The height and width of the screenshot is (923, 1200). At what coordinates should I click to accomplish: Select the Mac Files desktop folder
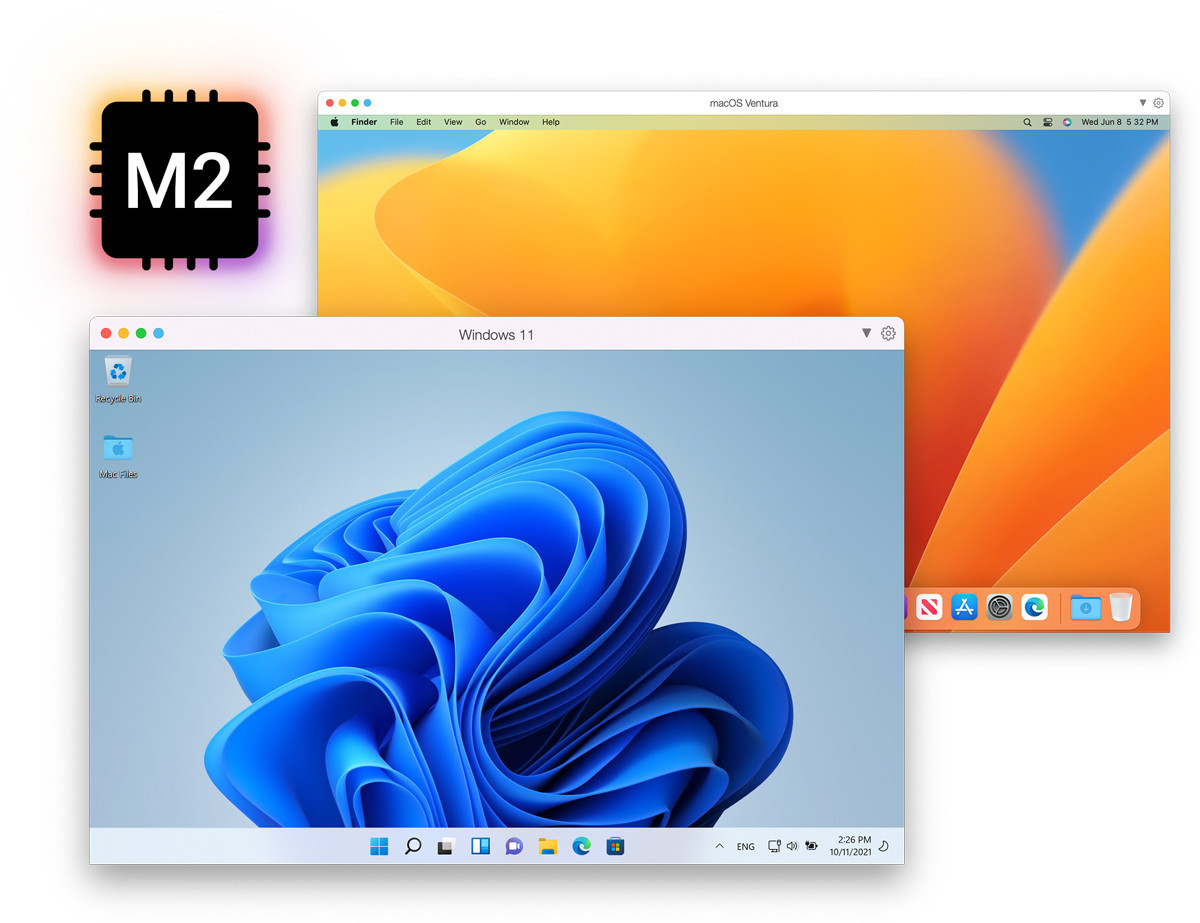click(118, 455)
